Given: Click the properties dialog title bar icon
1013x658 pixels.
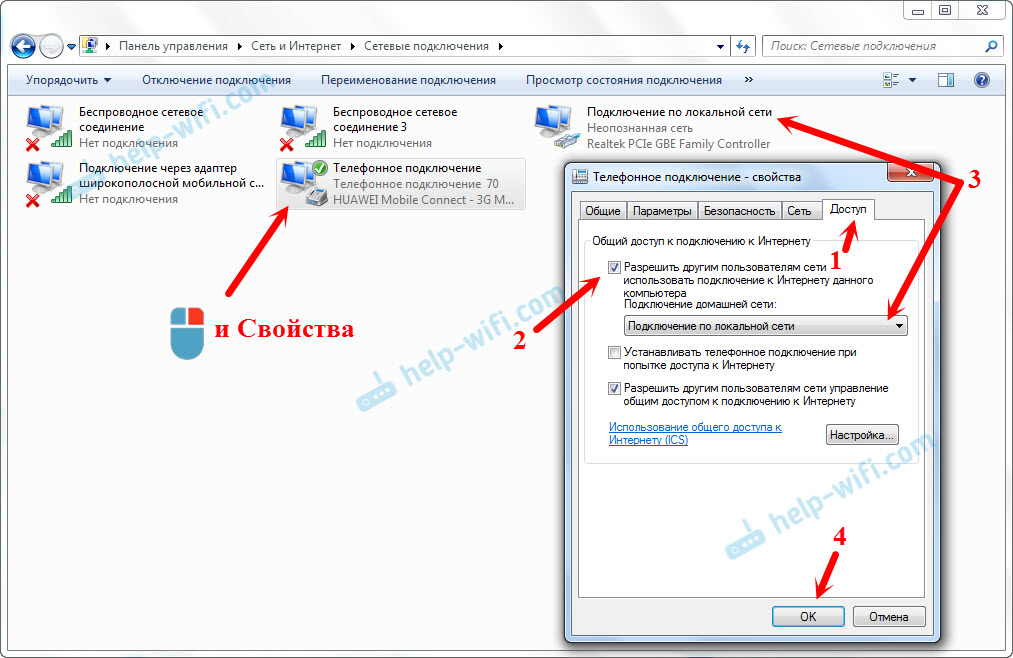Looking at the screenshot, I should 580,176.
